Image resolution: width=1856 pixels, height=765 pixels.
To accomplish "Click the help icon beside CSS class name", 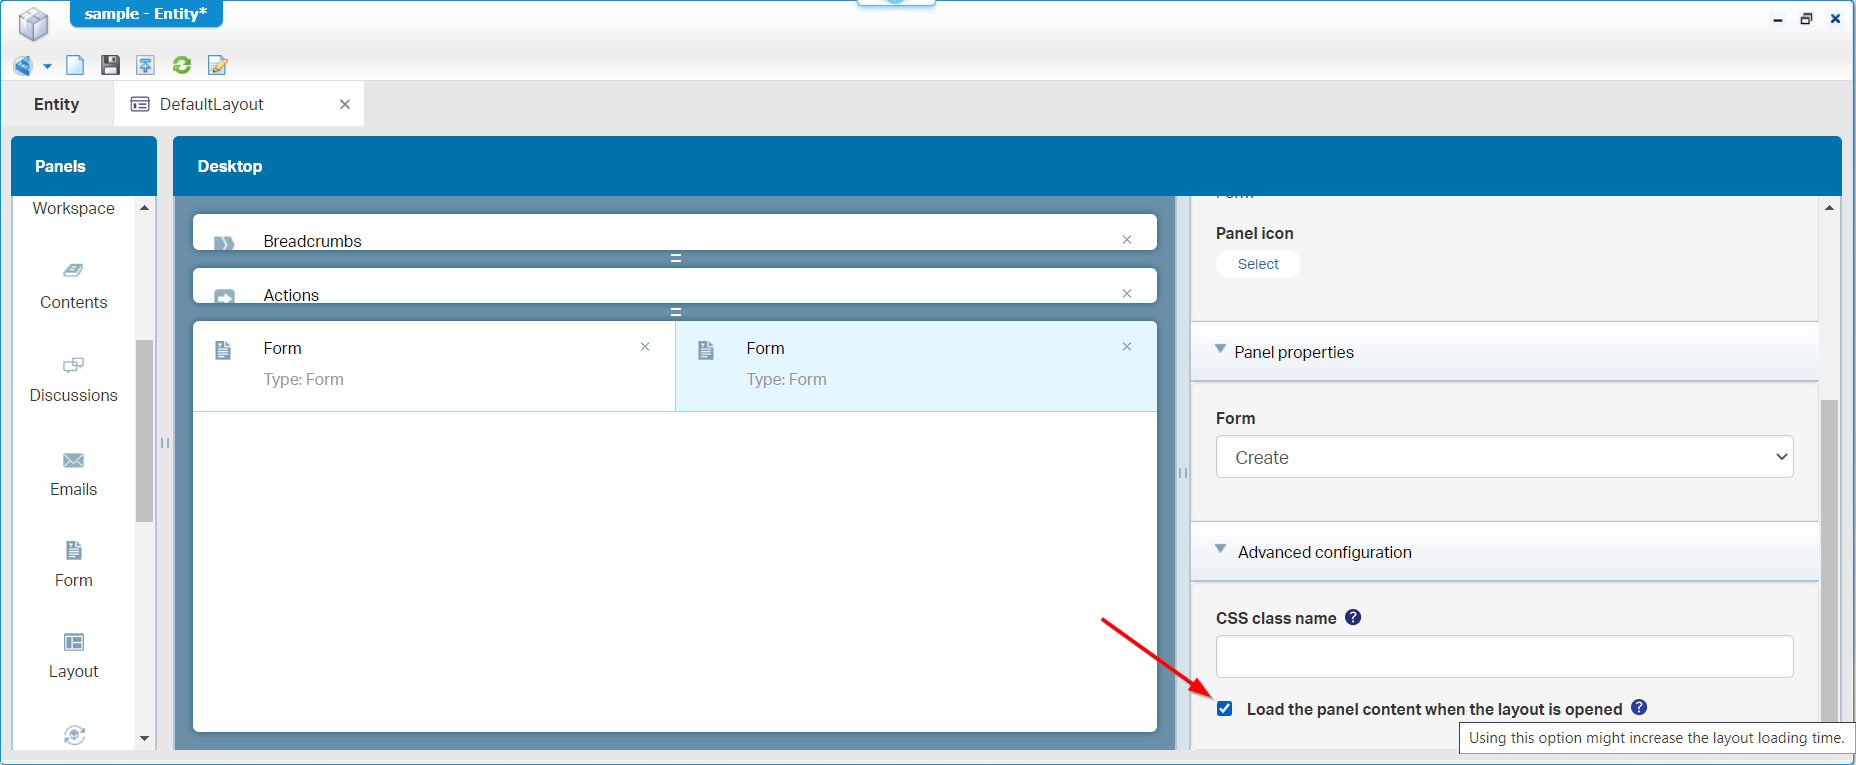I will point(1353,617).
